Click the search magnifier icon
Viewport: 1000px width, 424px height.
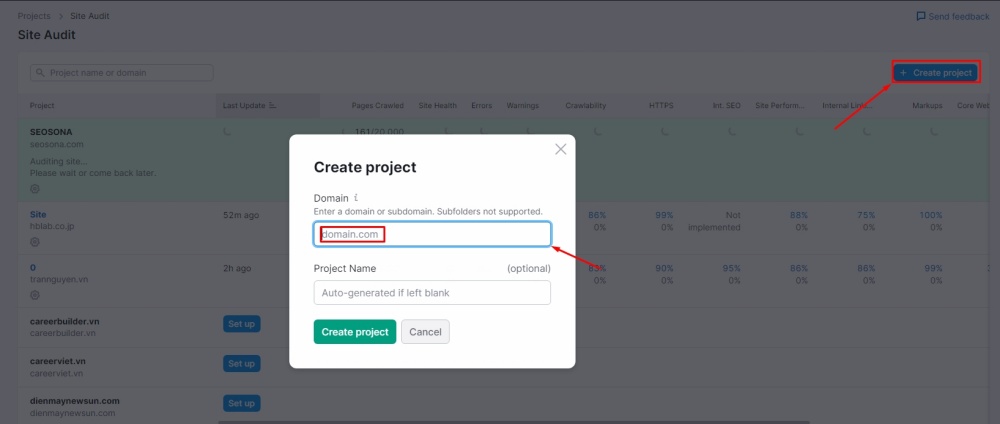(x=40, y=73)
